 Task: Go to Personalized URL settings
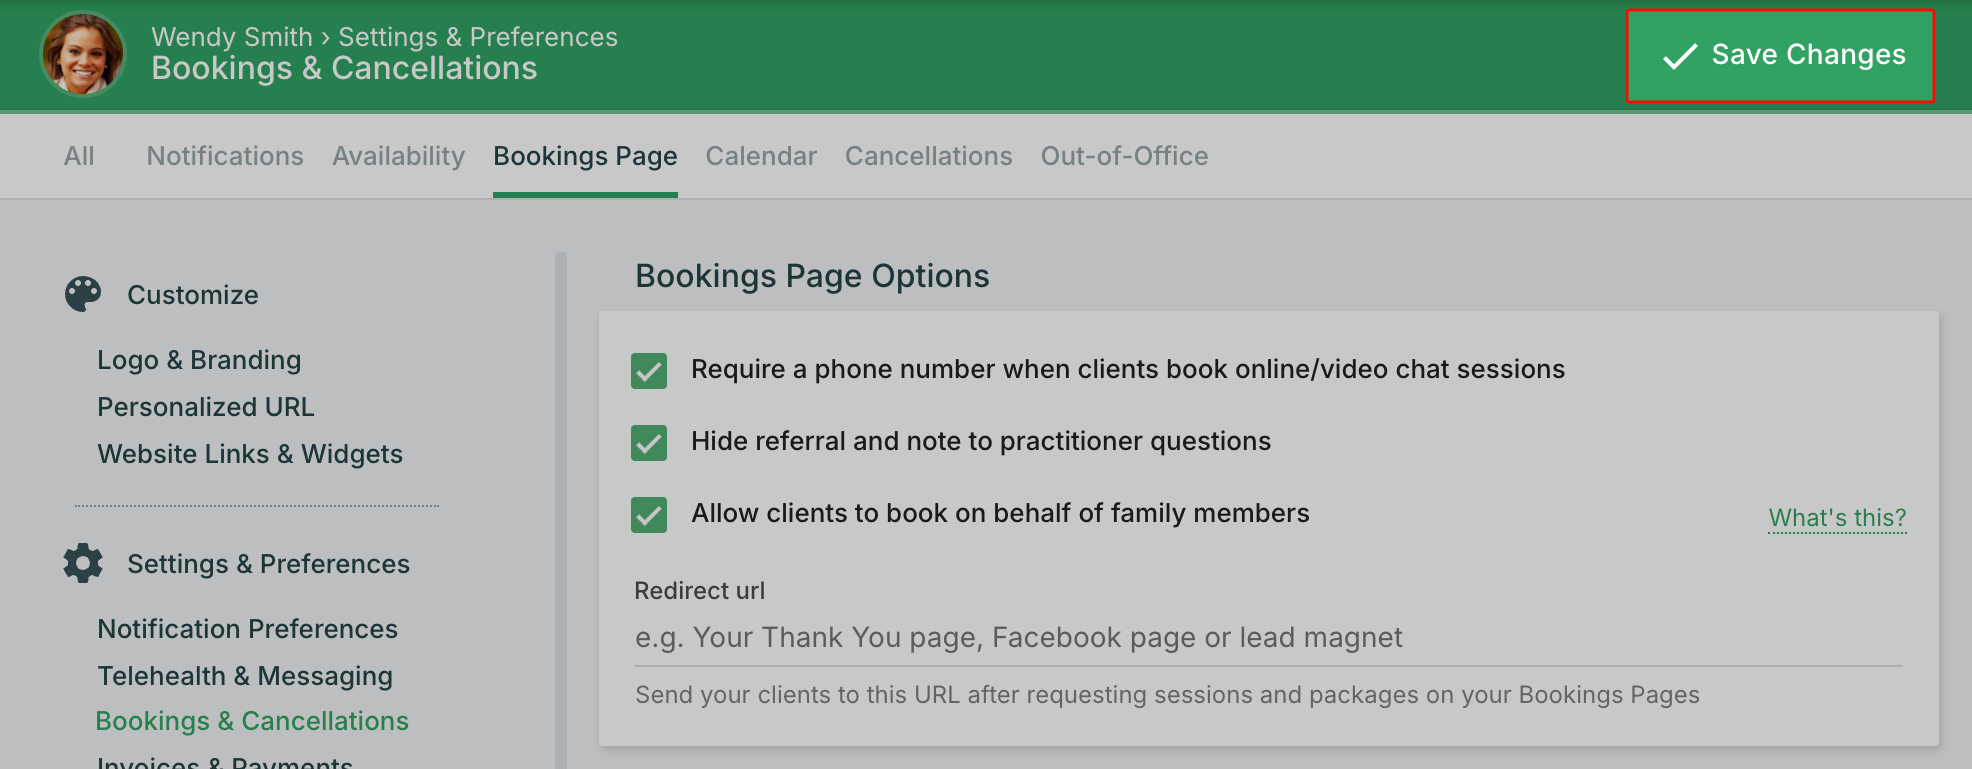point(206,407)
